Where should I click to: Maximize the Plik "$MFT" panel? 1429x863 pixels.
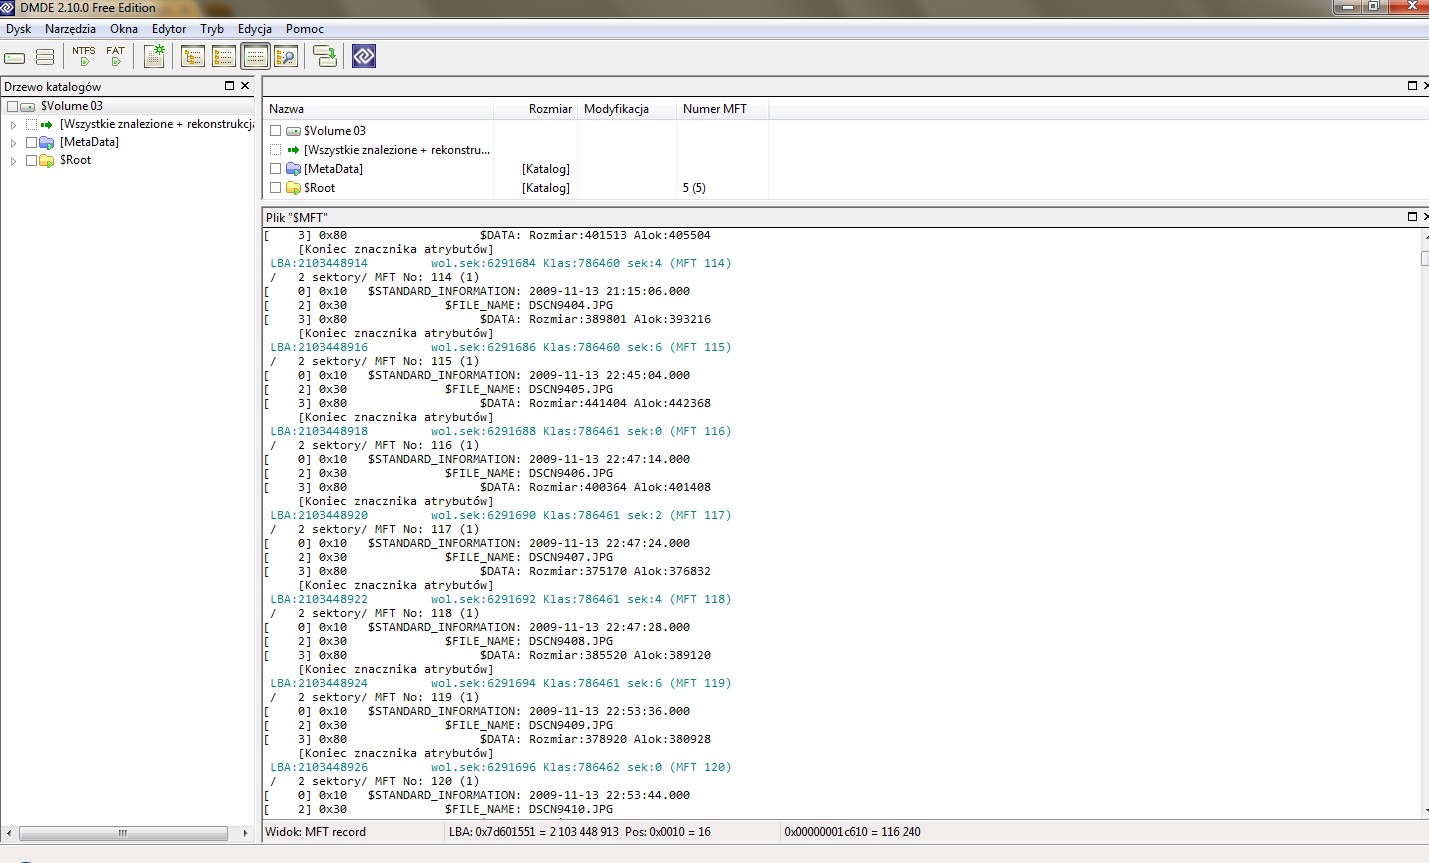pos(1413,217)
